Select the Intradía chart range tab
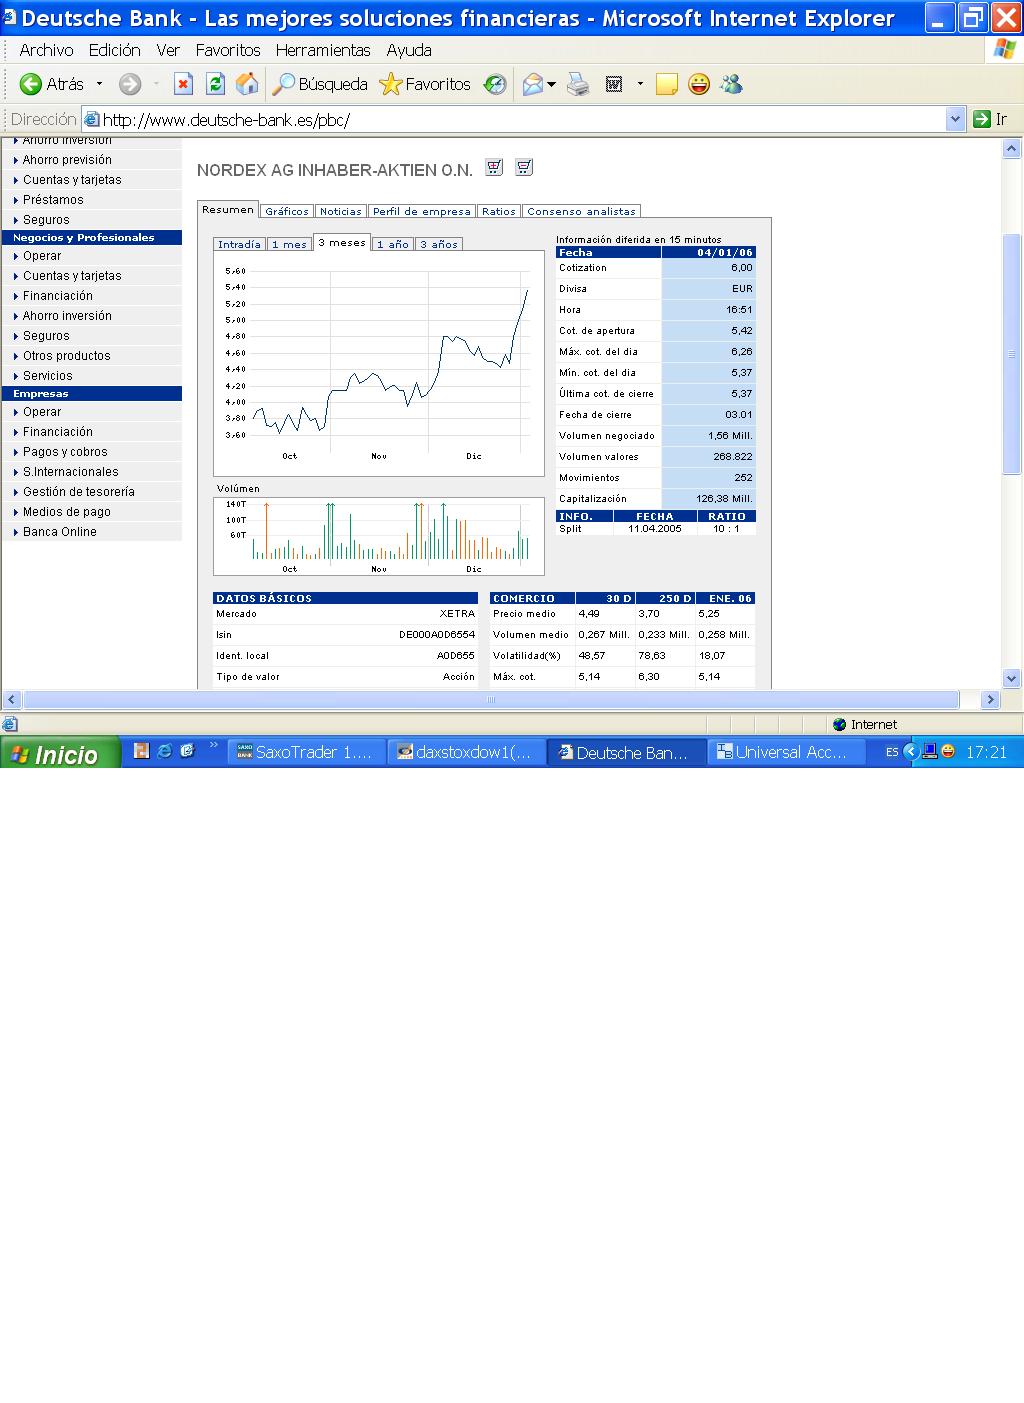This screenshot has width=1024, height=1403. tap(239, 244)
